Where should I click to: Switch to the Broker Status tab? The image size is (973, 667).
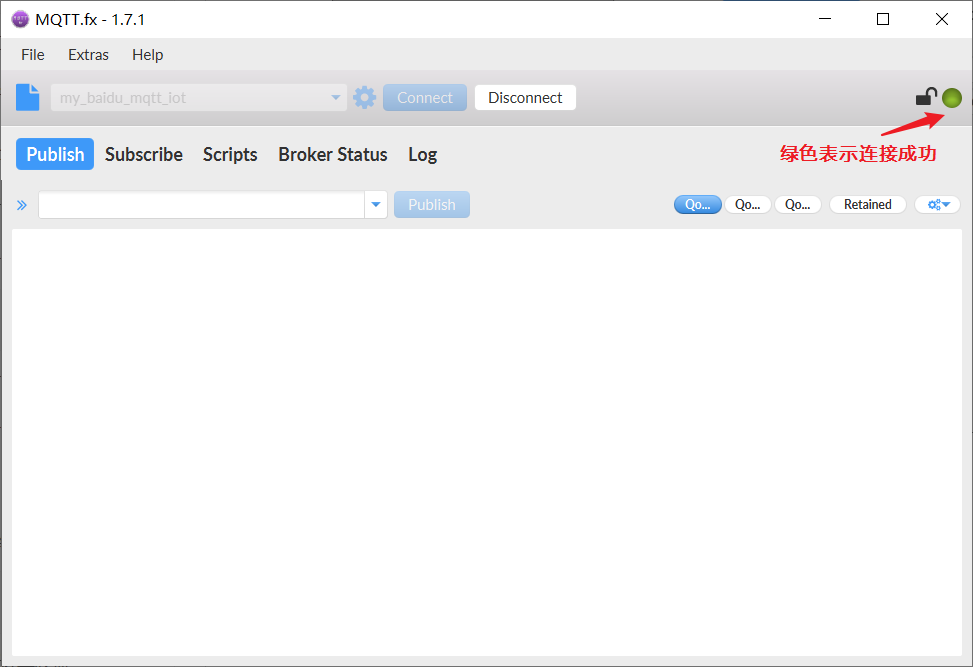pyautogui.click(x=333, y=154)
